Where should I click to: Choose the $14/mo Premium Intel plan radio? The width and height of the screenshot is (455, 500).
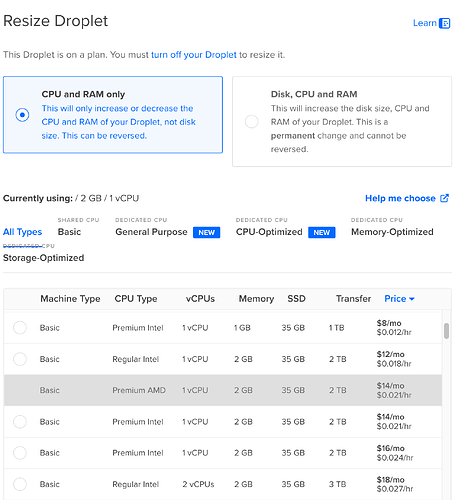(x=20, y=422)
